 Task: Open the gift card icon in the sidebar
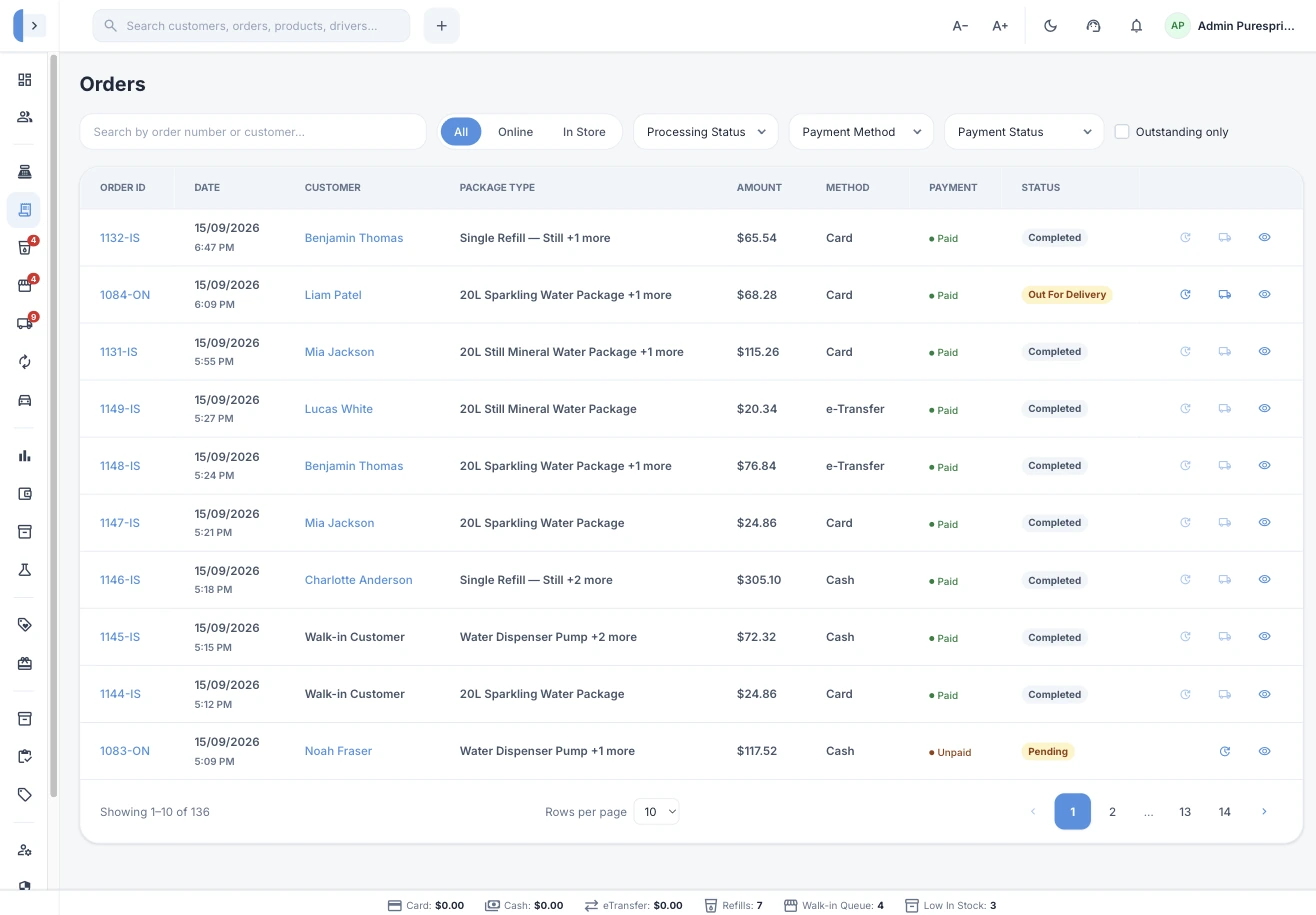(25, 663)
